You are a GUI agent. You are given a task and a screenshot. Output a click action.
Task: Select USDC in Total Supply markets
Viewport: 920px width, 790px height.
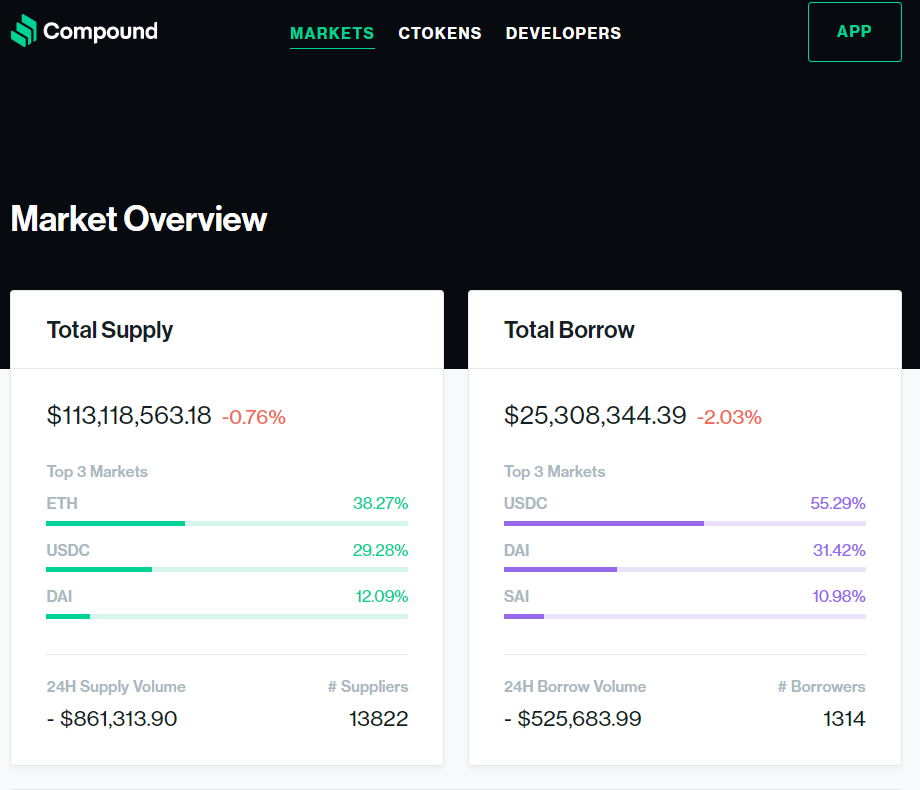68,551
